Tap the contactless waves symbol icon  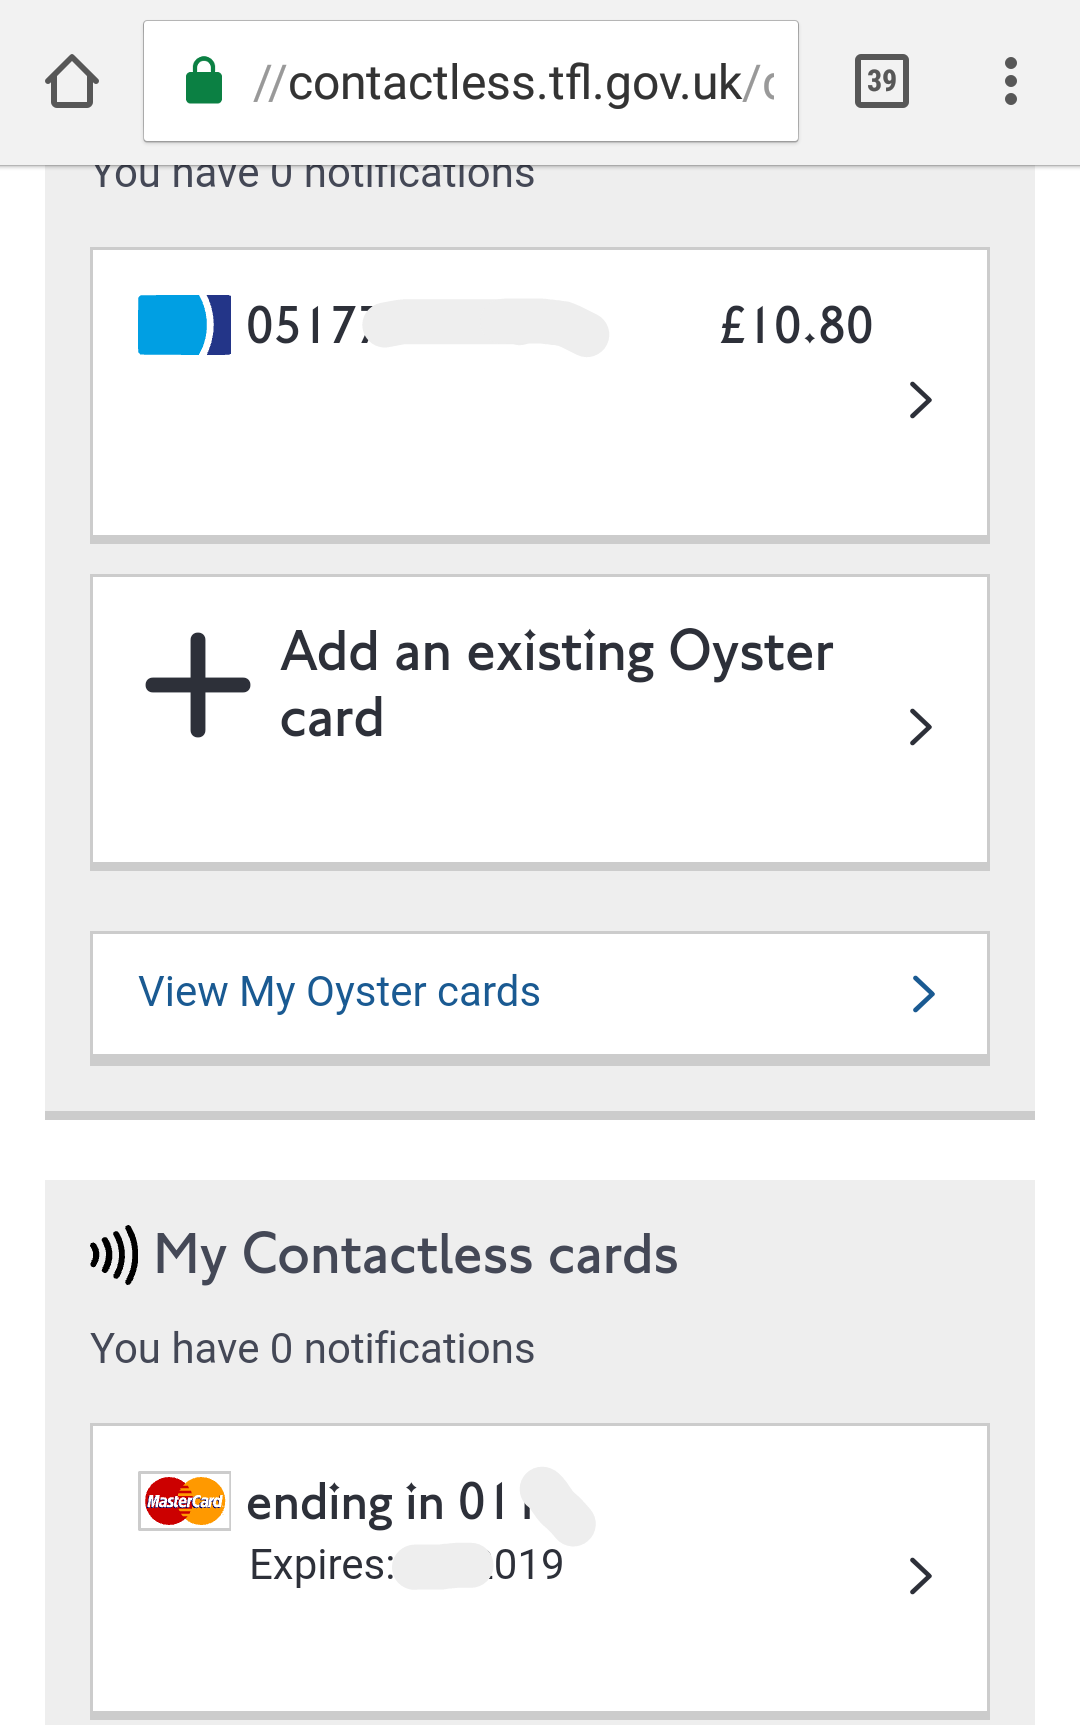114,1254
